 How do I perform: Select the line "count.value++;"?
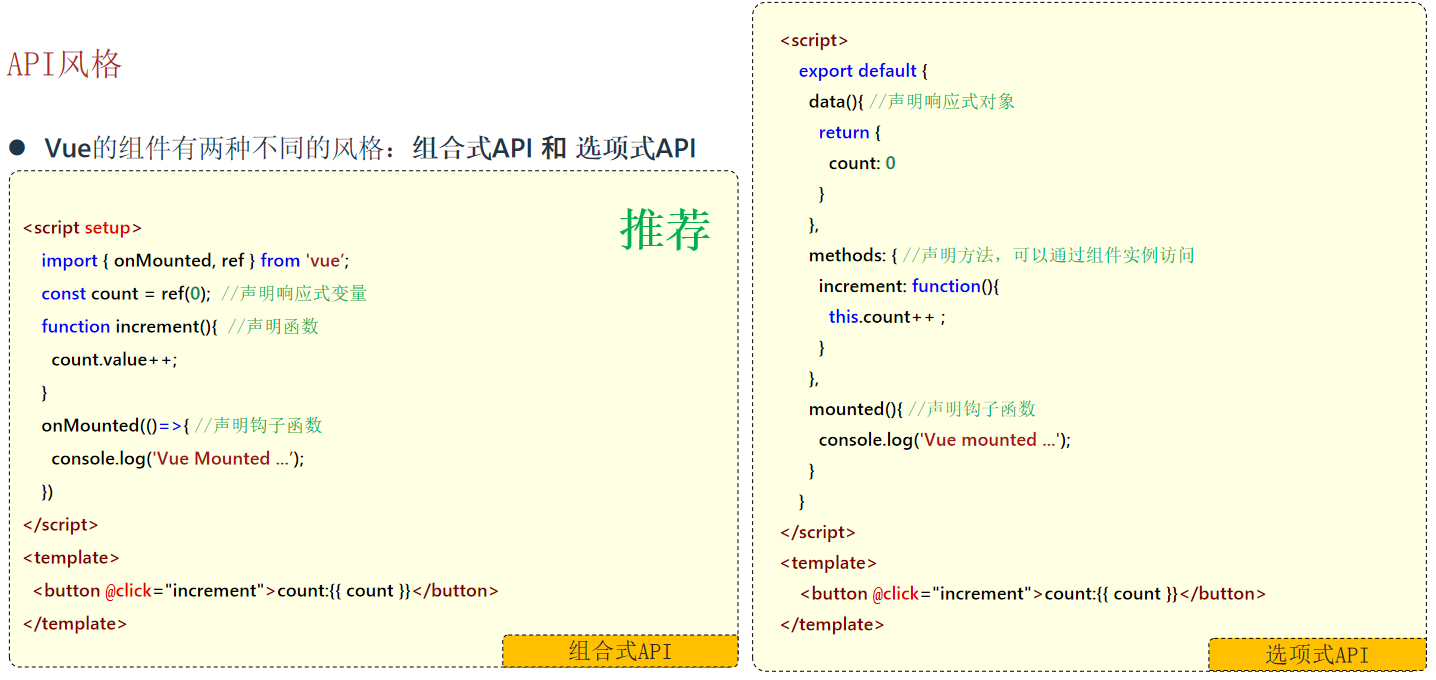[x=114, y=360]
